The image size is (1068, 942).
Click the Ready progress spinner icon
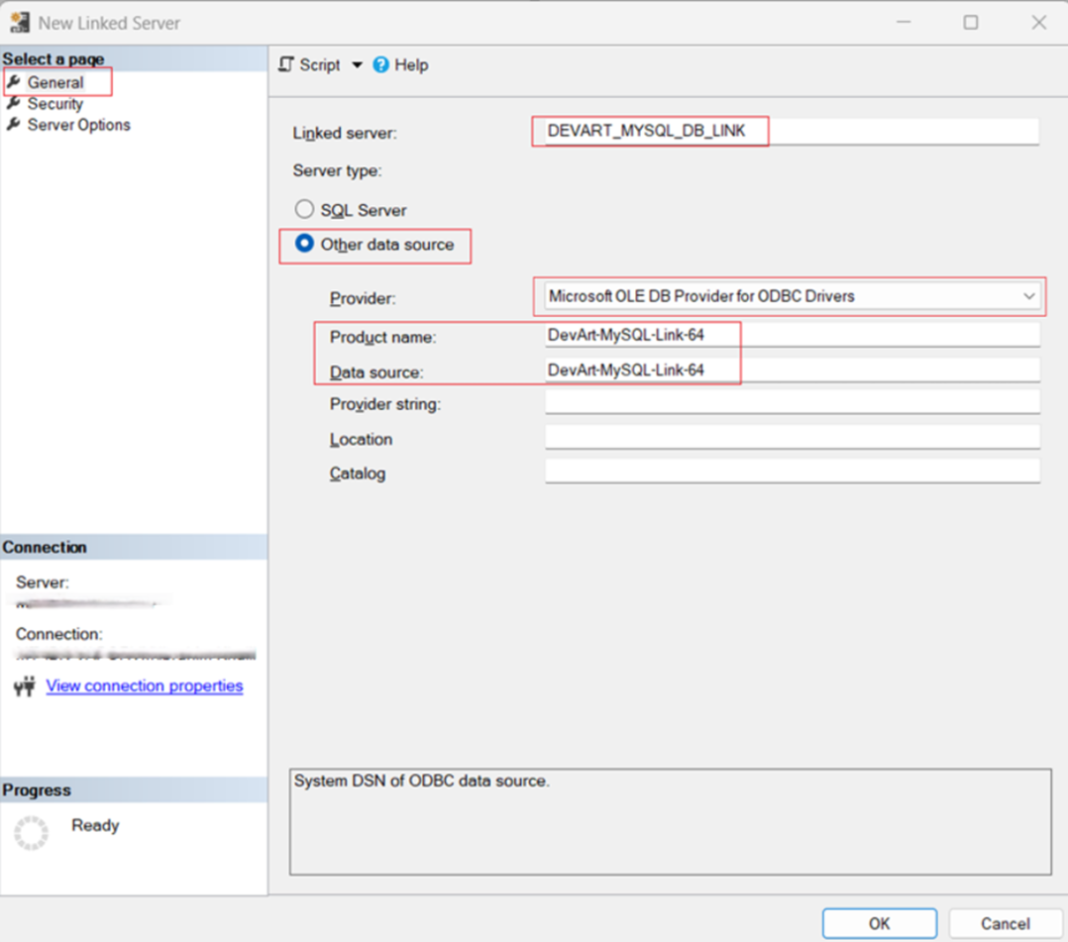tap(31, 831)
